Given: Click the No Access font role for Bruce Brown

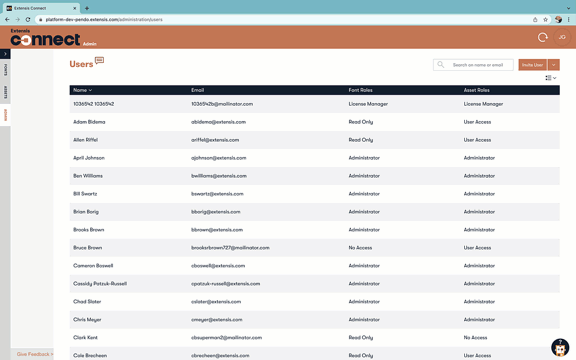Looking at the screenshot, I should tap(360, 248).
